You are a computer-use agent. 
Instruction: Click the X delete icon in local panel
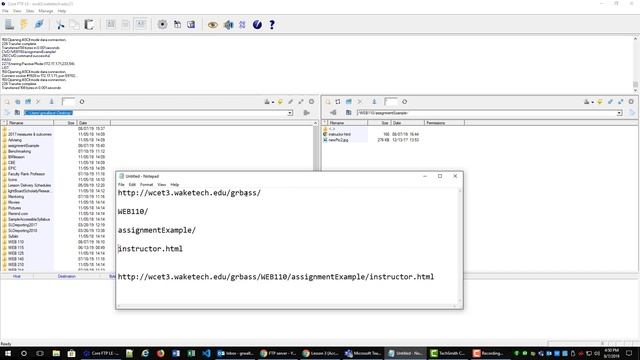[38, 102]
